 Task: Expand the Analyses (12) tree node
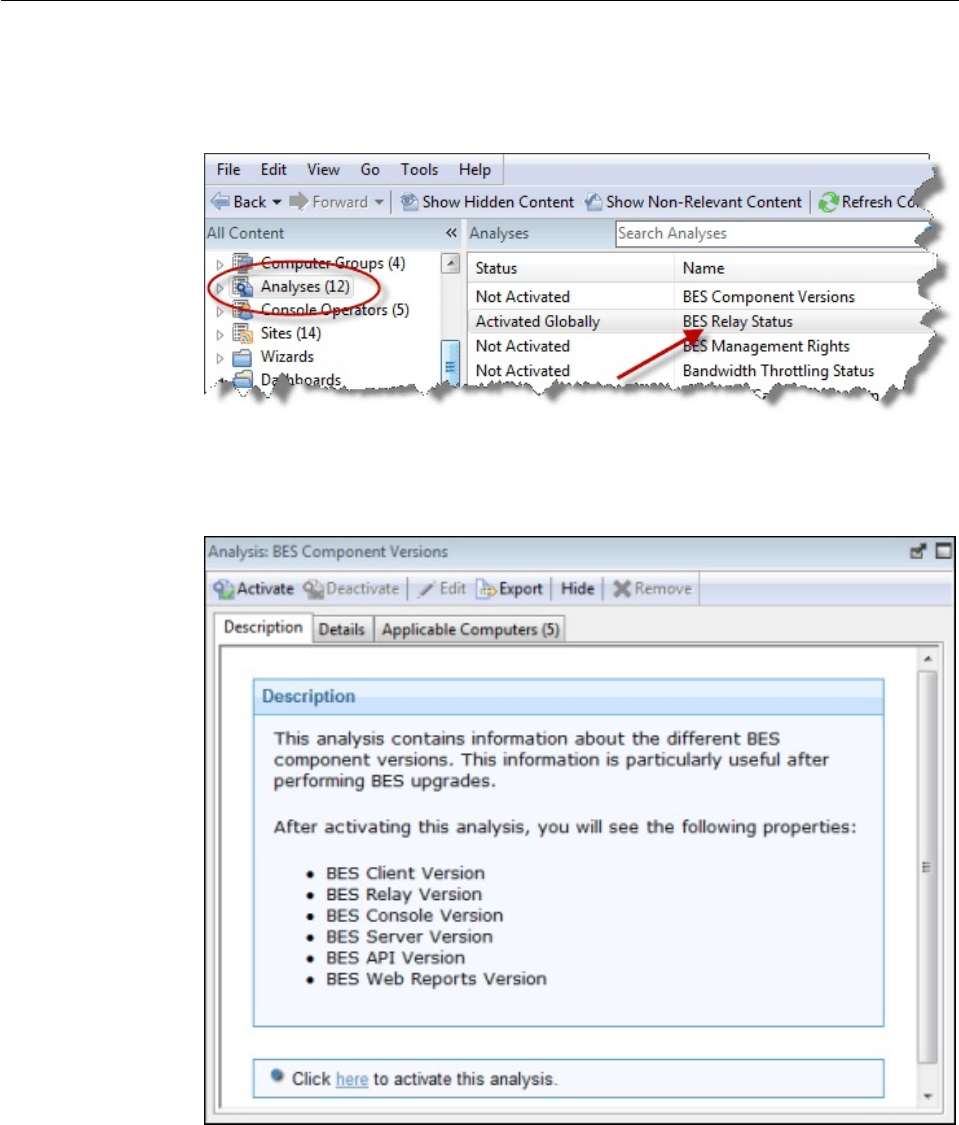(x=220, y=288)
